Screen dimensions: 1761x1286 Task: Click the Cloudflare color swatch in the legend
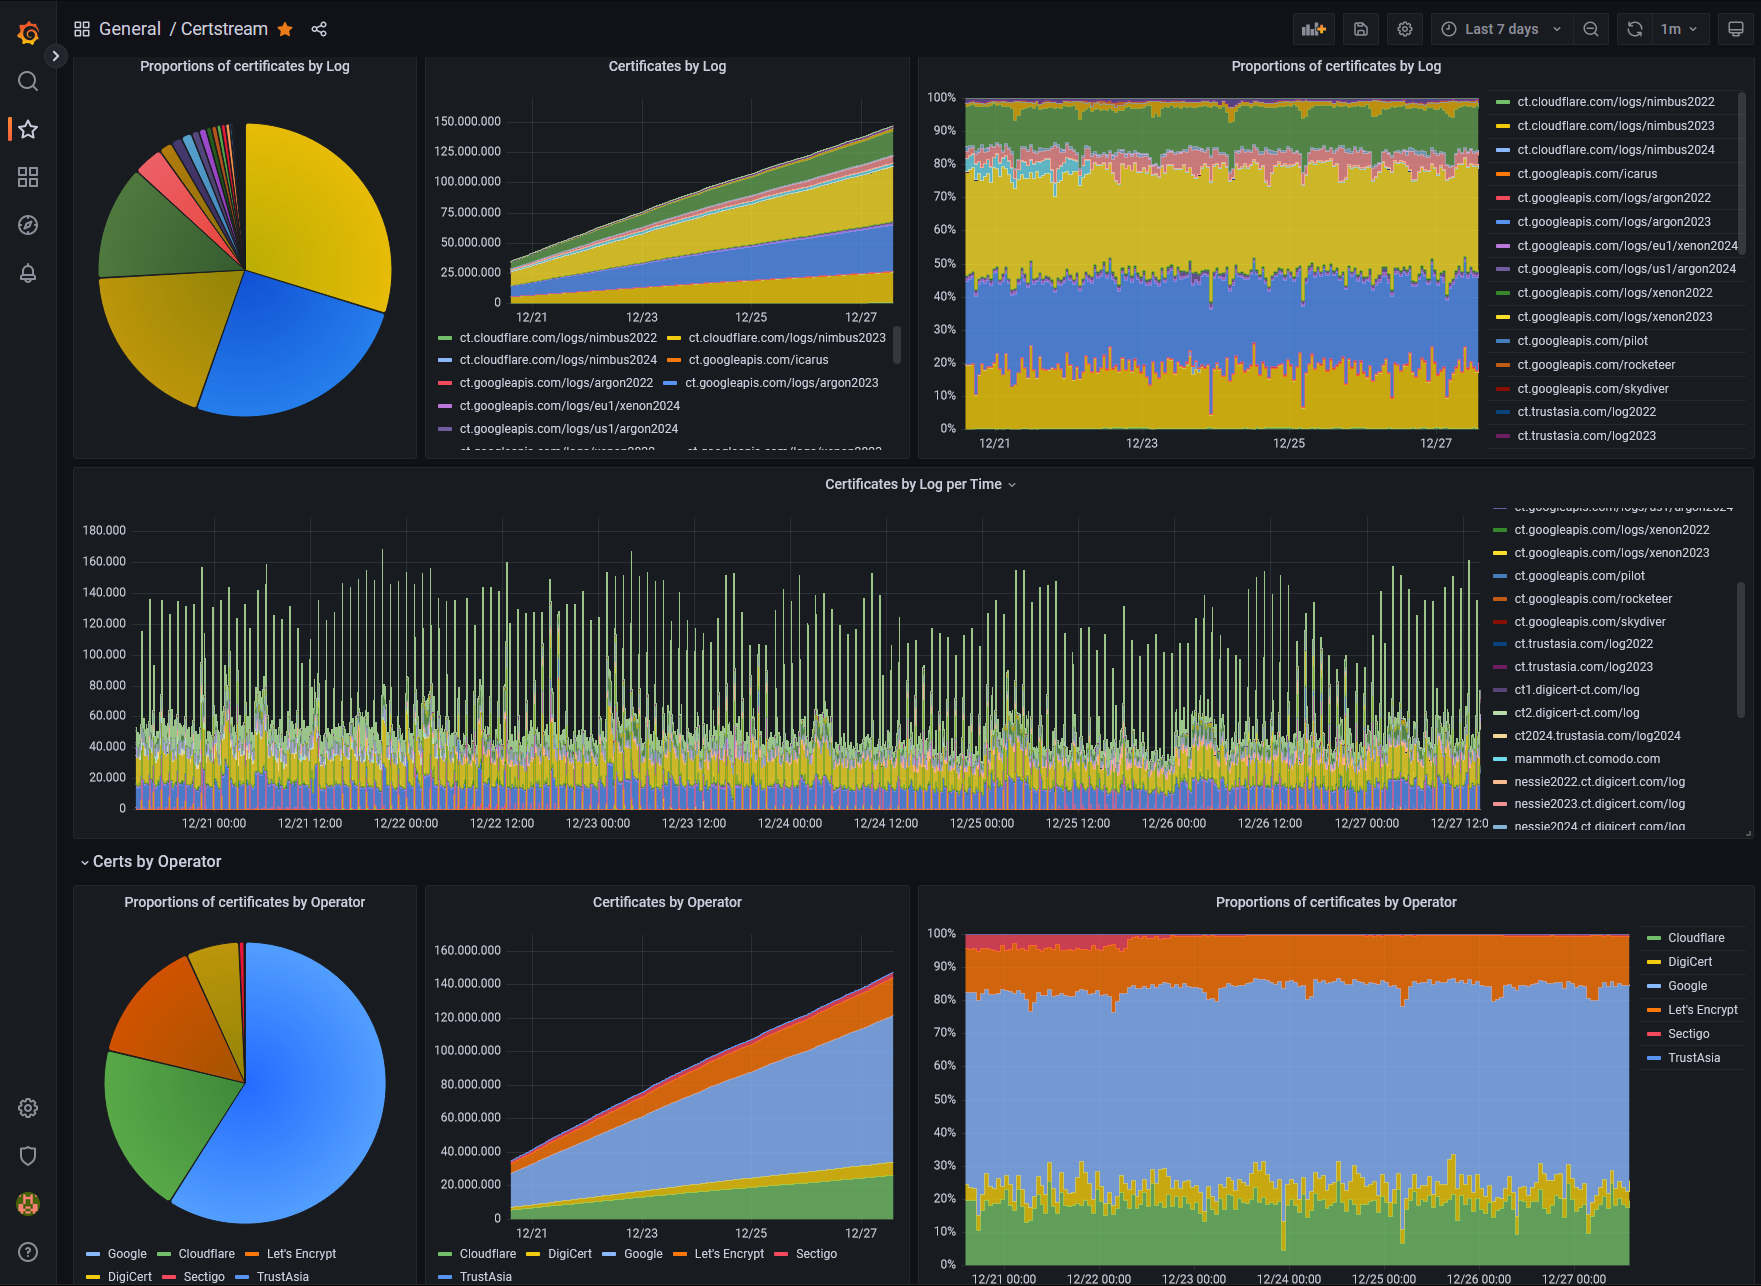pyautogui.click(x=1656, y=937)
